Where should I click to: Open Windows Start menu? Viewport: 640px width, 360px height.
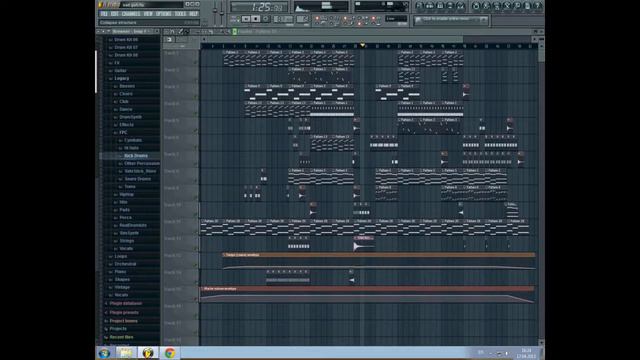click(104, 353)
